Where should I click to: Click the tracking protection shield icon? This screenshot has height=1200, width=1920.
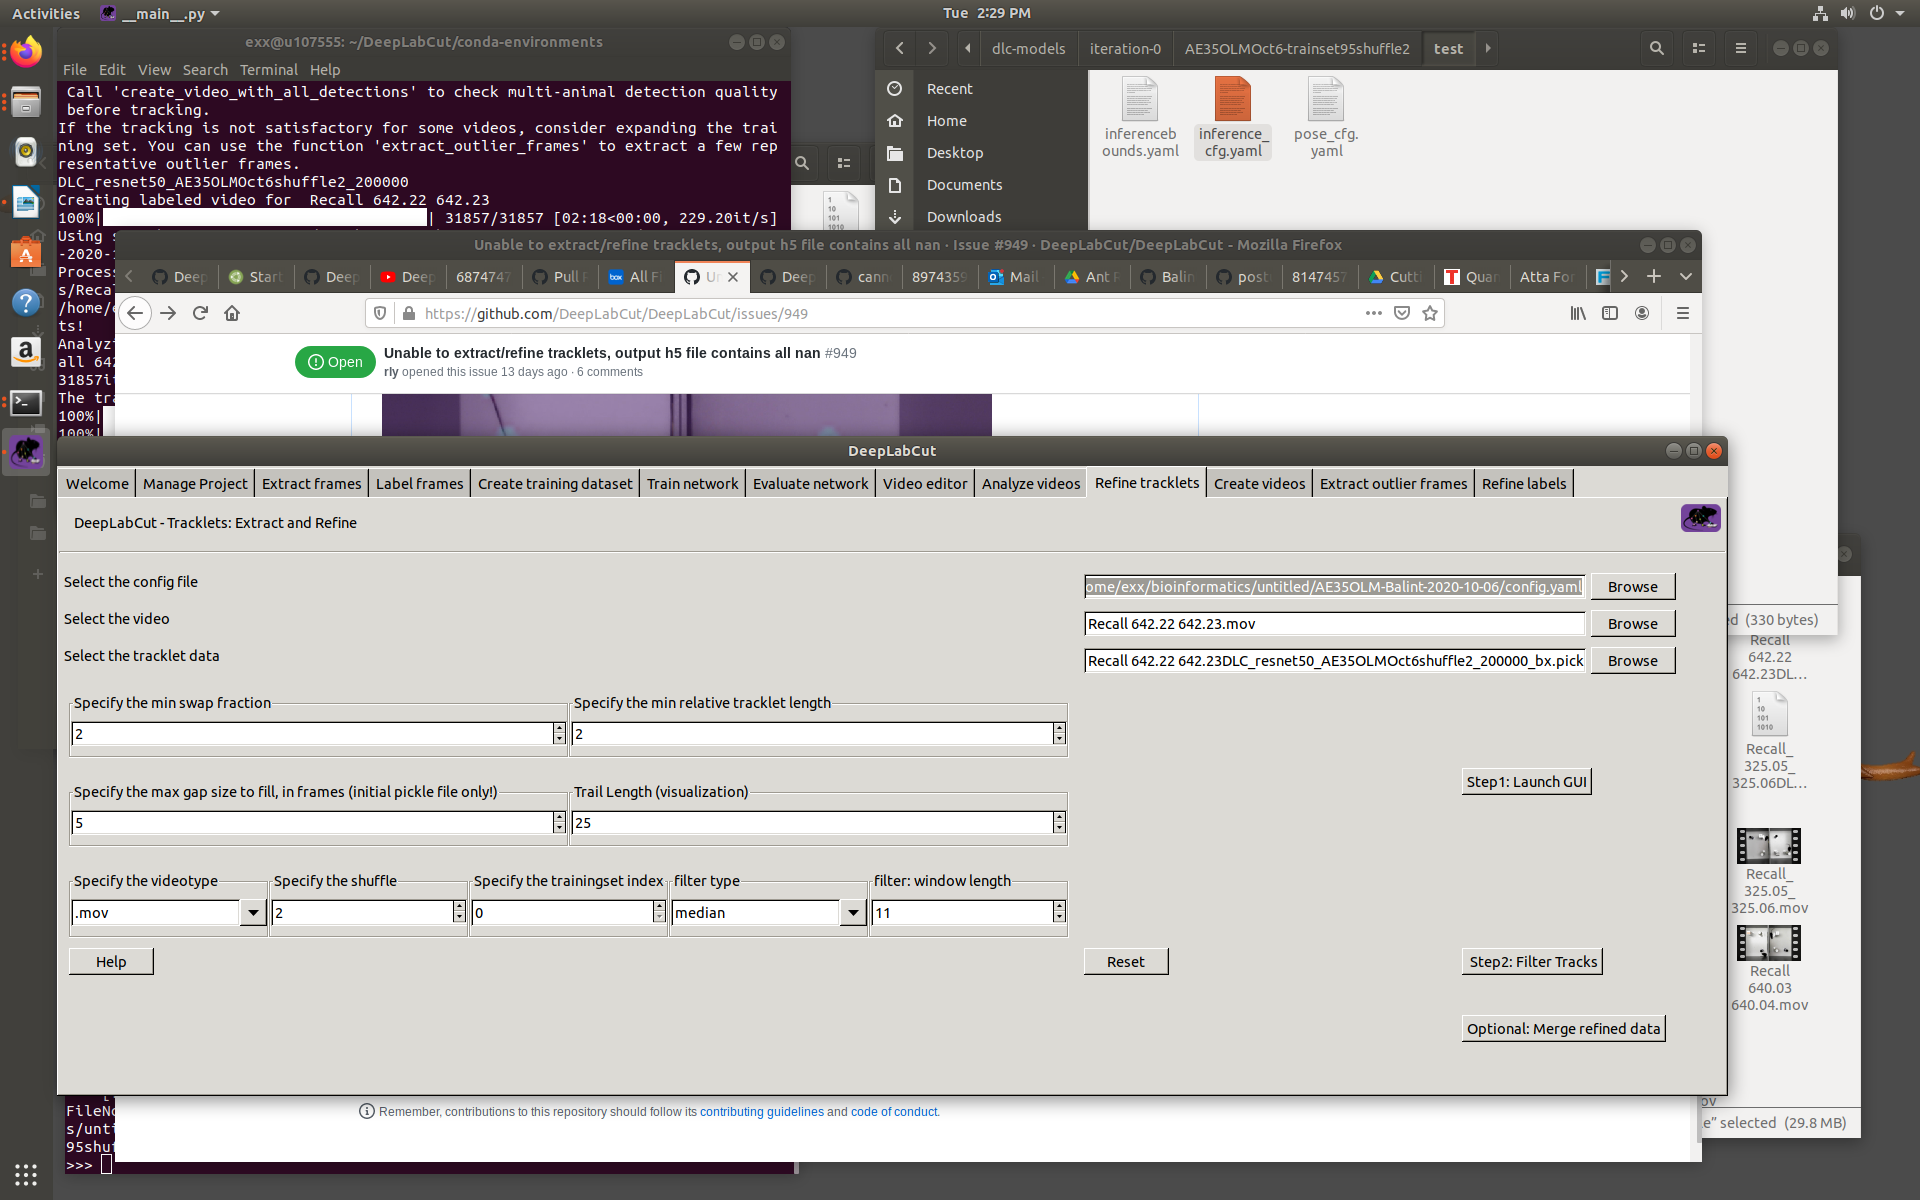pos(379,313)
